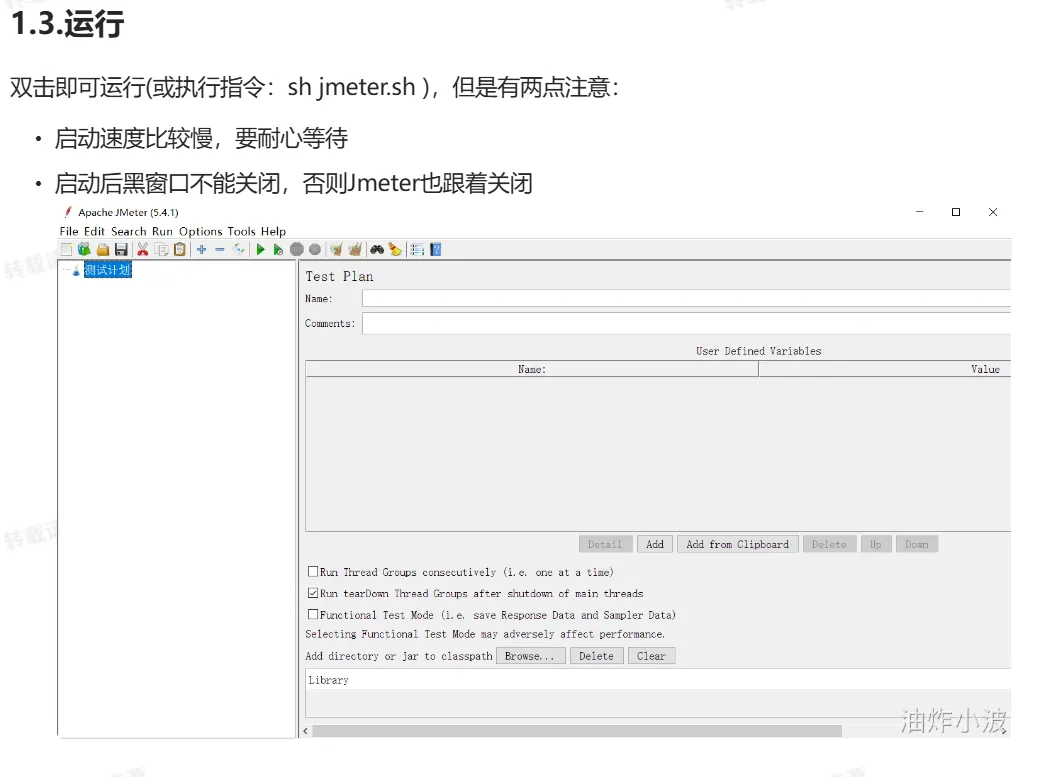Open the Templates icon in toolbar

coord(84,250)
